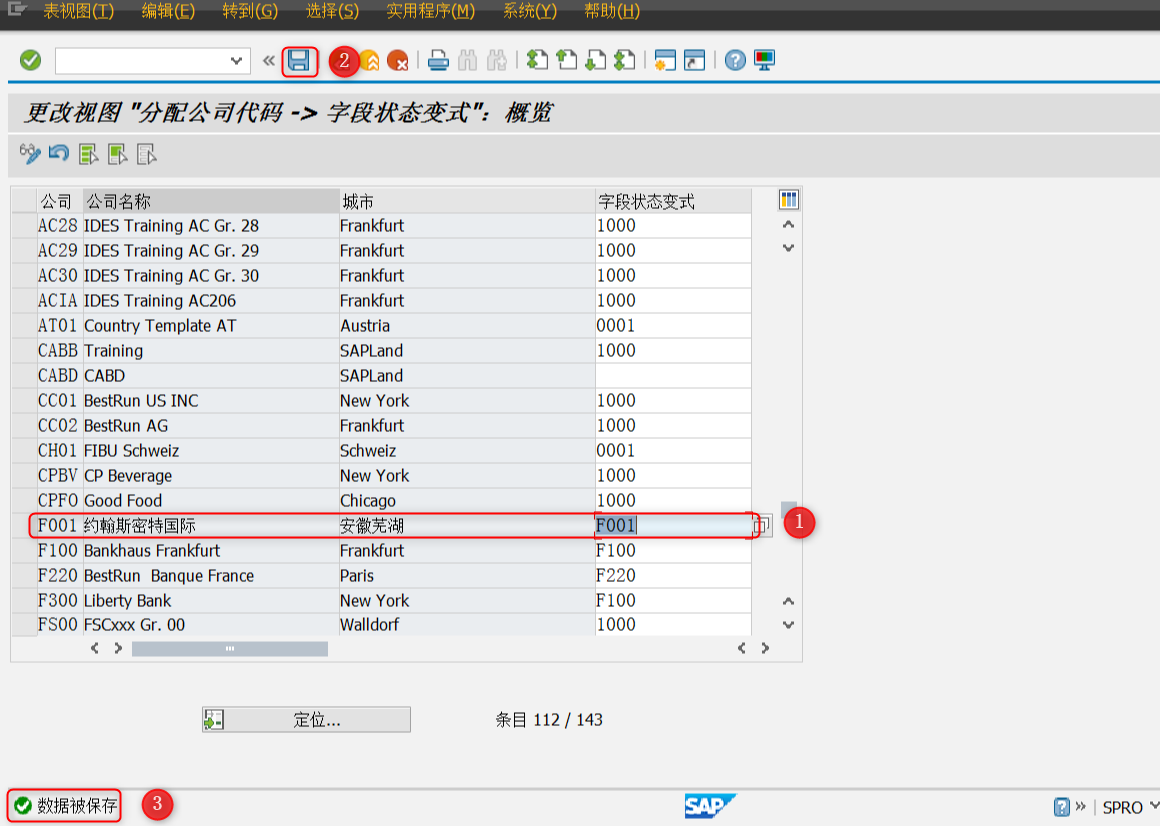Open search help beside F001 variant field
The width and height of the screenshot is (1160, 826).
point(762,526)
